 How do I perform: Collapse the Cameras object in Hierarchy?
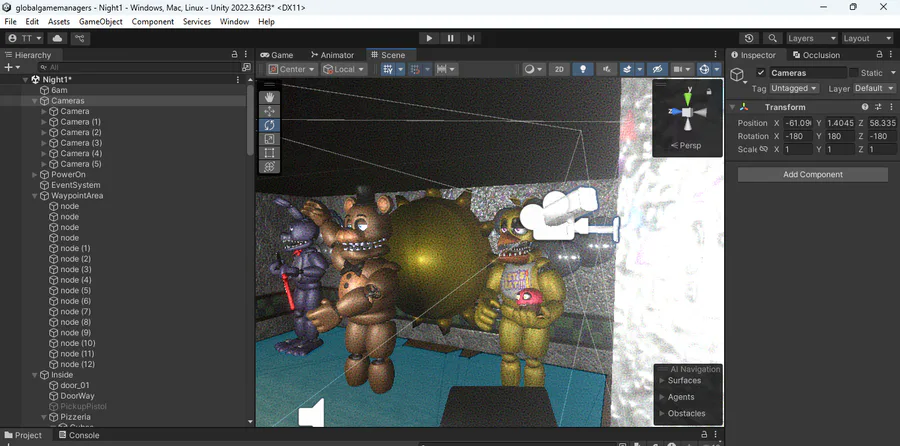[x=34, y=101]
